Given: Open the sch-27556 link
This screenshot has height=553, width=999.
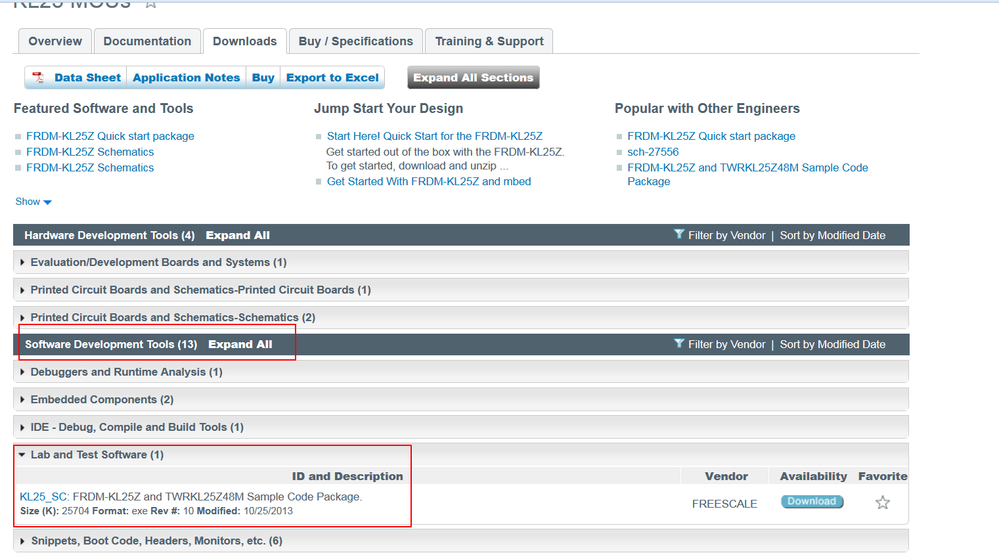Looking at the screenshot, I should point(653,152).
